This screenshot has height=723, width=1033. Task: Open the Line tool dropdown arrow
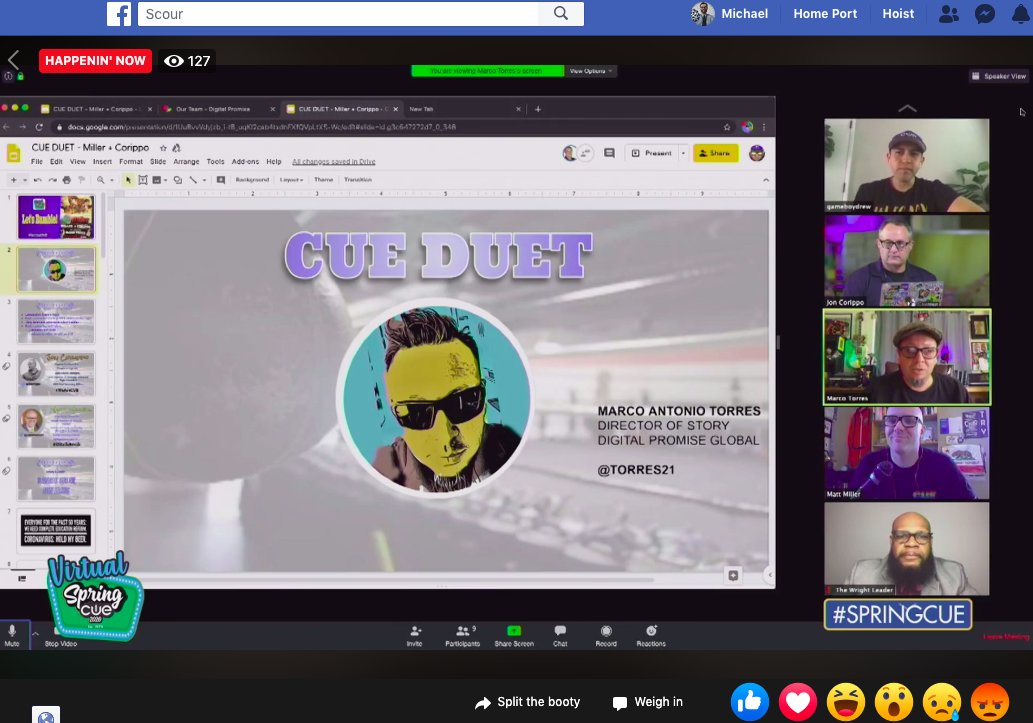[204, 180]
